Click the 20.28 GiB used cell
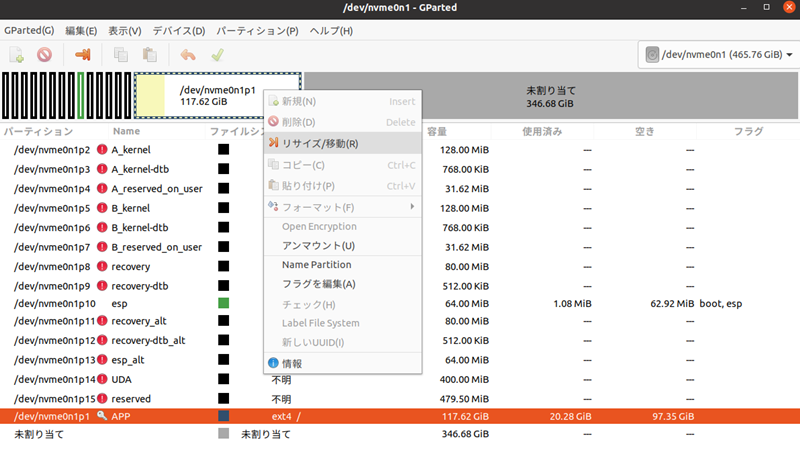The width and height of the screenshot is (800, 470). pos(570,416)
